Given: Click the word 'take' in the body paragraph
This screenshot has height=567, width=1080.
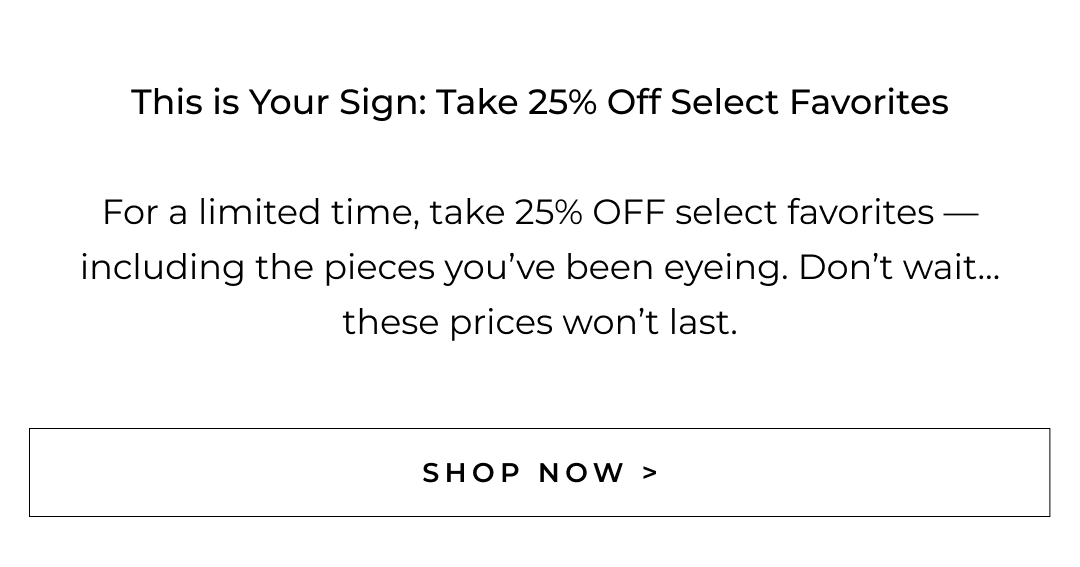Looking at the screenshot, I should coord(467,212).
